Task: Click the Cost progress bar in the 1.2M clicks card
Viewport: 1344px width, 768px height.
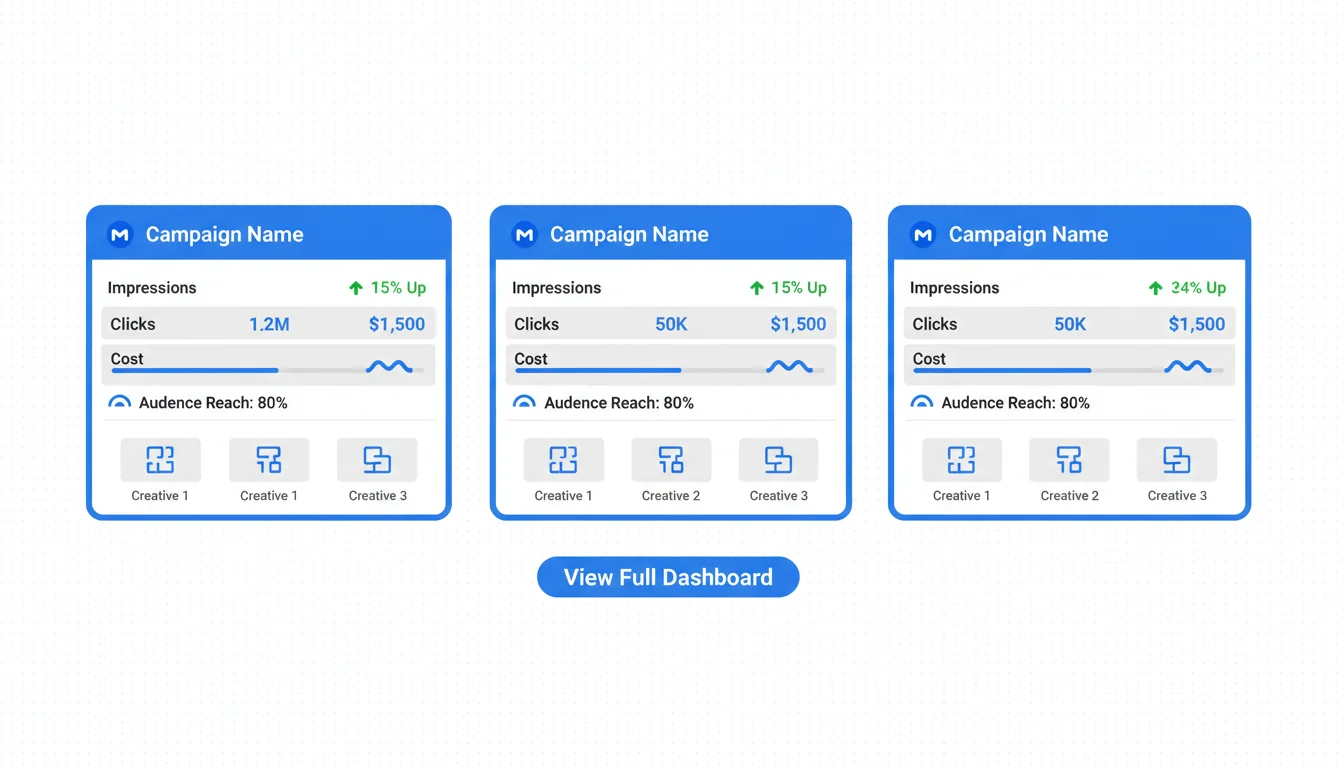Action: [x=195, y=370]
